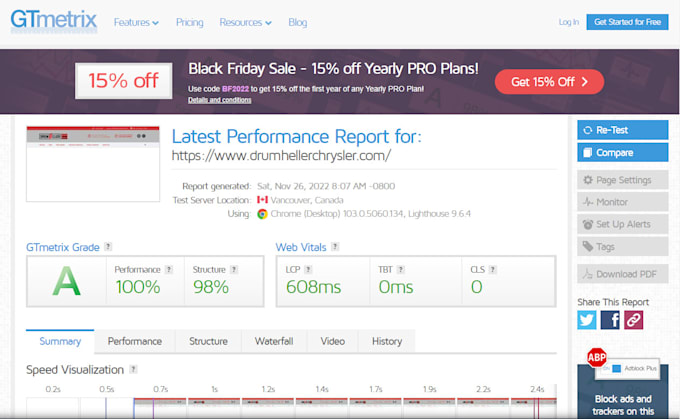Switch to the Structure tab
Screen dimensions: 680x419
pos(208,341)
